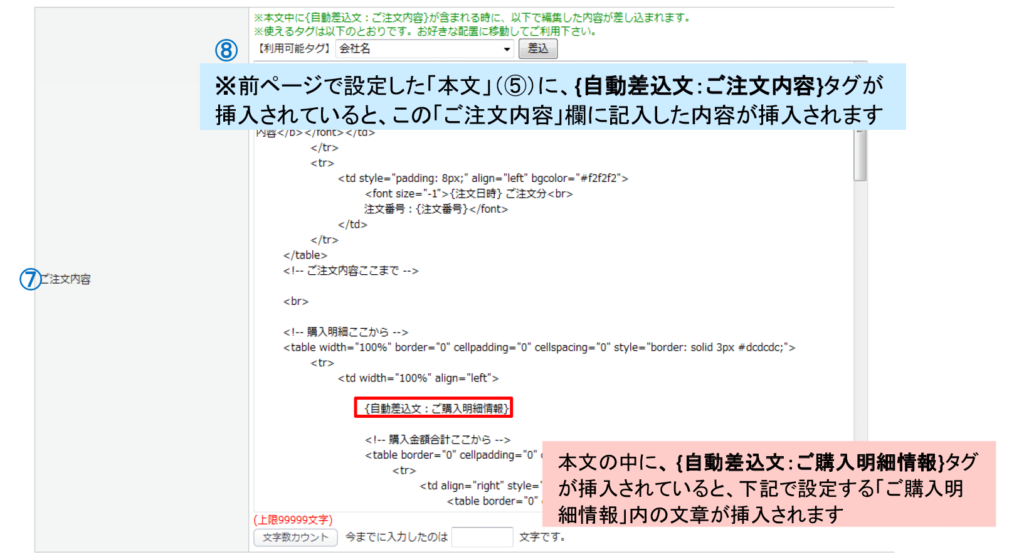Click the character count result field
The image size is (1024, 559).
coord(483,537)
